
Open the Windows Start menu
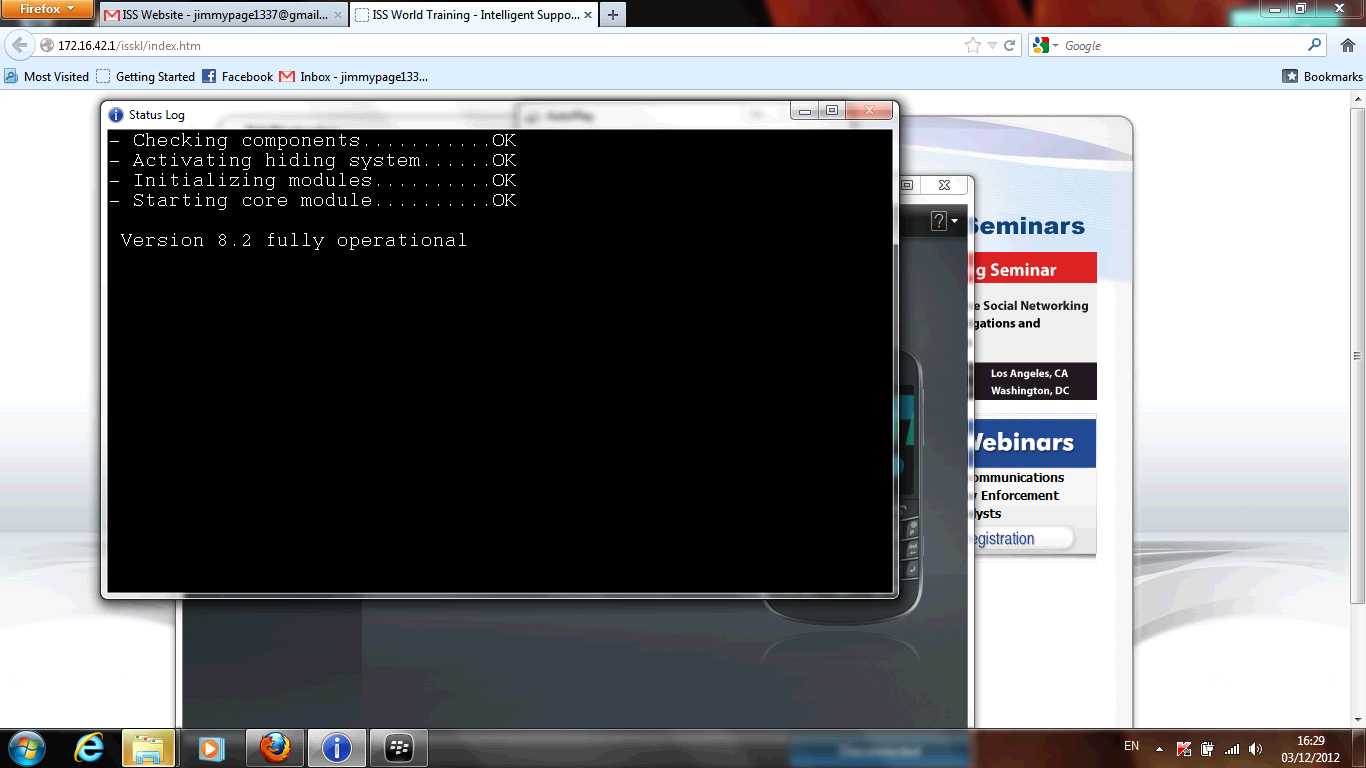(x=26, y=747)
